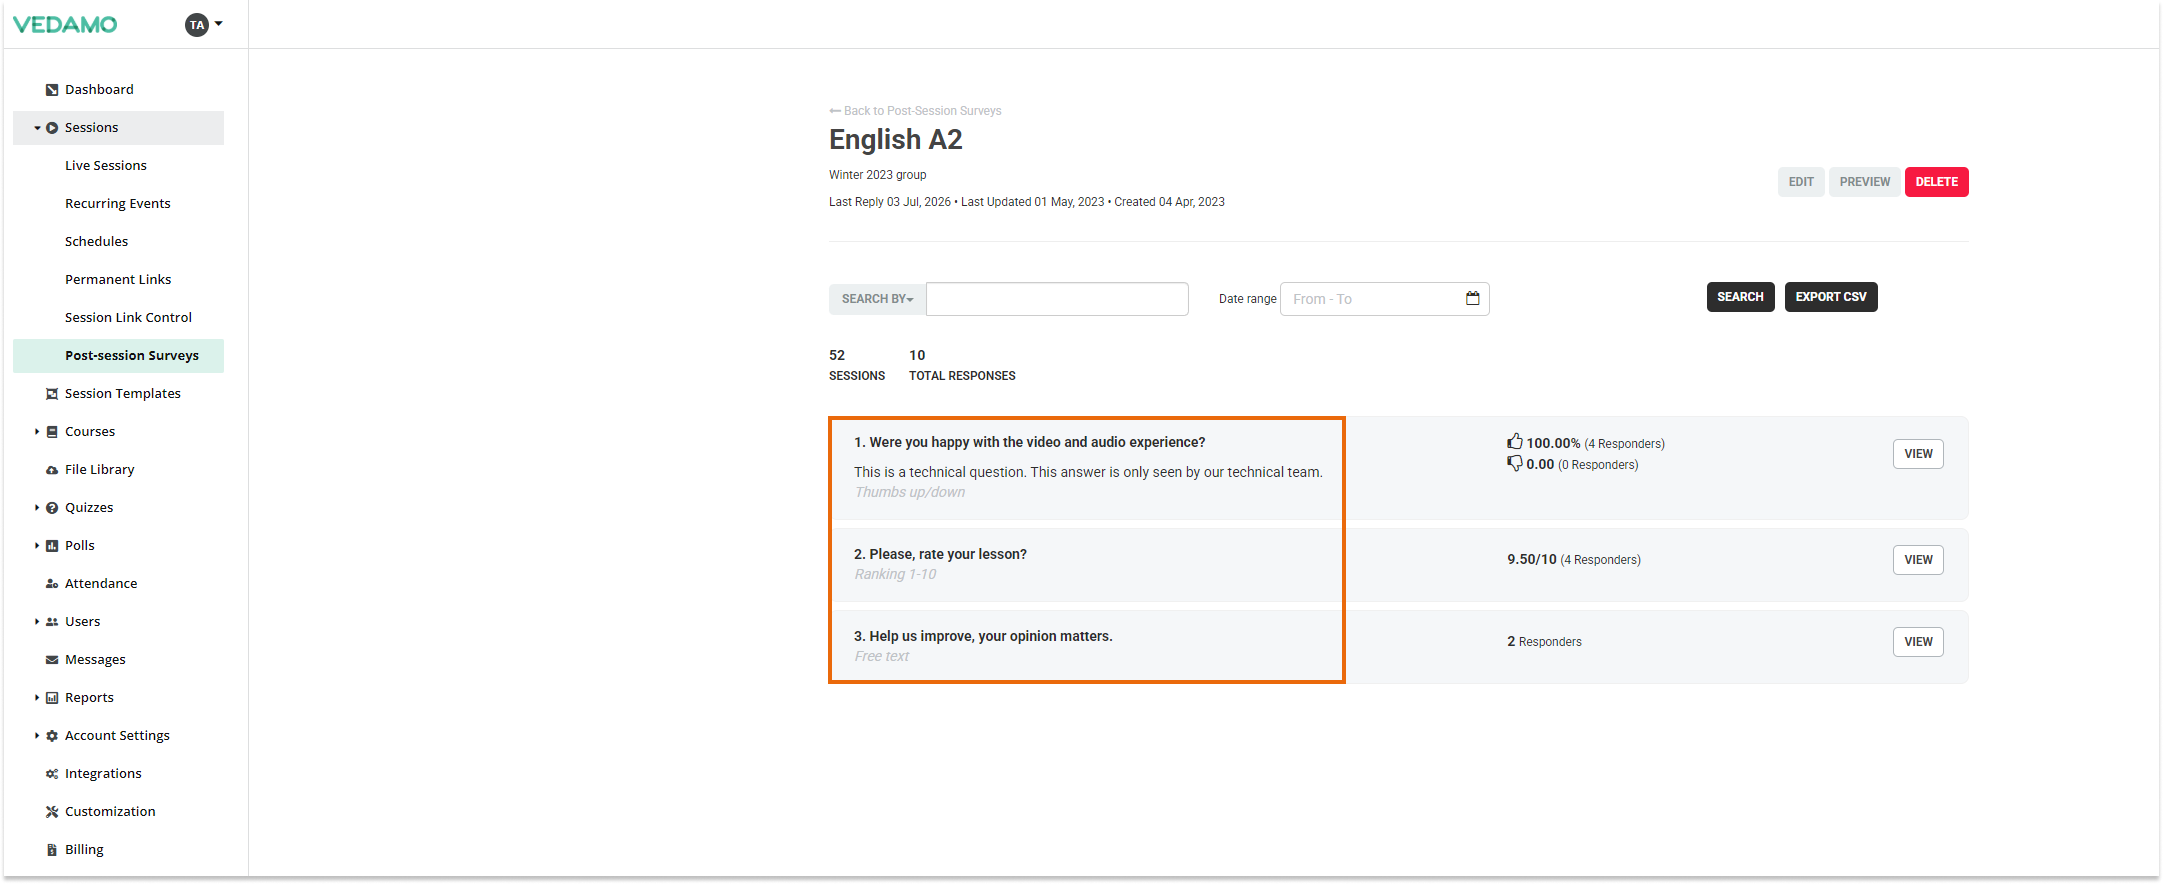Click the Courses book icon
The height and width of the screenshot is (884, 2163).
[52, 432]
